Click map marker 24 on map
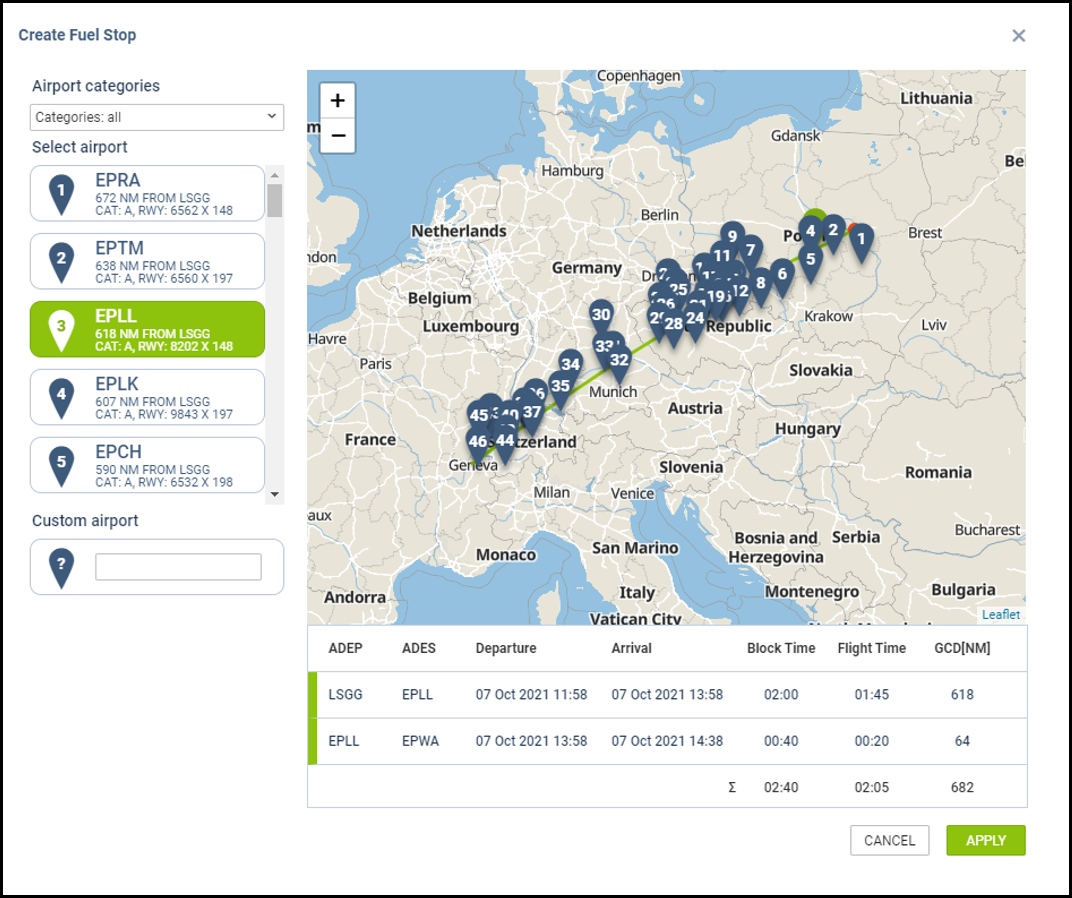Screen dimensions: 1072x898 (x=695, y=321)
